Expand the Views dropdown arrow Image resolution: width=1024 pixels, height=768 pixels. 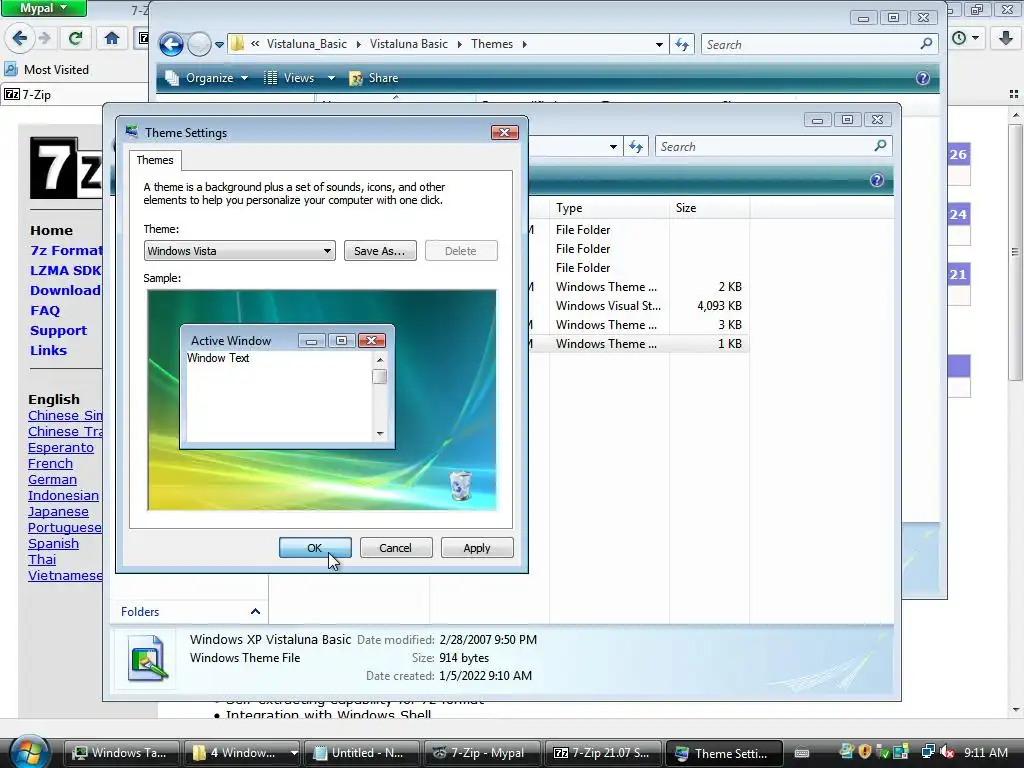coord(331,78)
